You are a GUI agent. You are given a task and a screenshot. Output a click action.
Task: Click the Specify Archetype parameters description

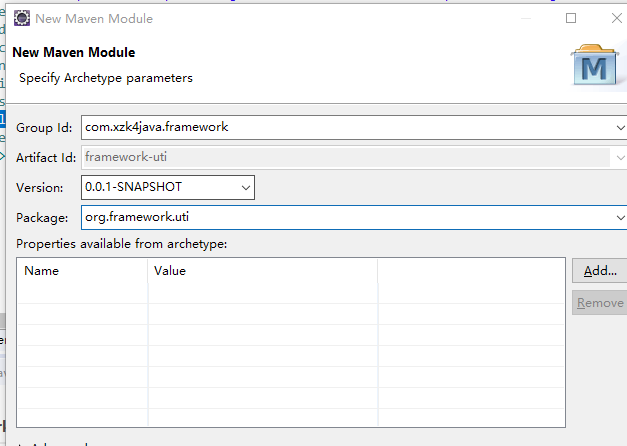[106, 78]
